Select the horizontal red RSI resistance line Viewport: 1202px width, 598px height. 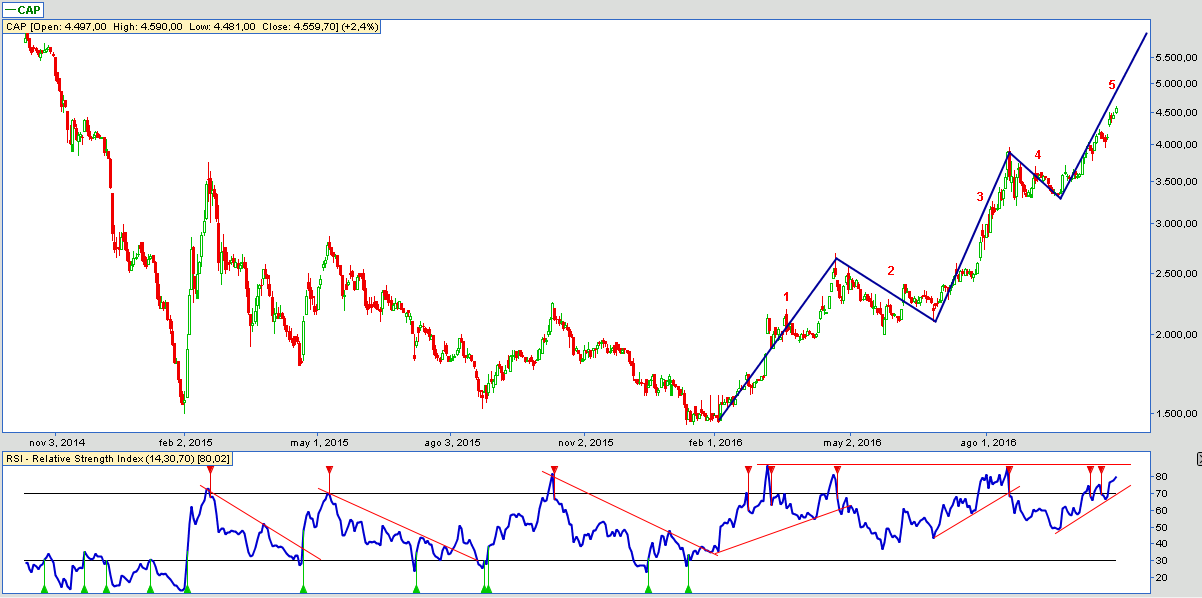950,464
